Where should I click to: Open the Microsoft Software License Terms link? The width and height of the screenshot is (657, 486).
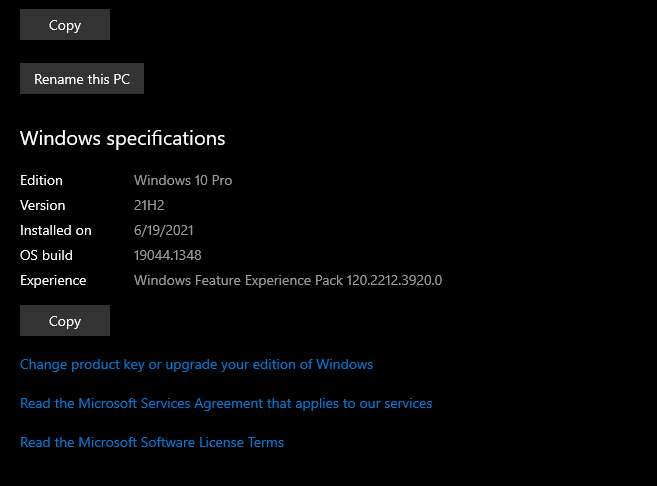click(x=152, y=442)
